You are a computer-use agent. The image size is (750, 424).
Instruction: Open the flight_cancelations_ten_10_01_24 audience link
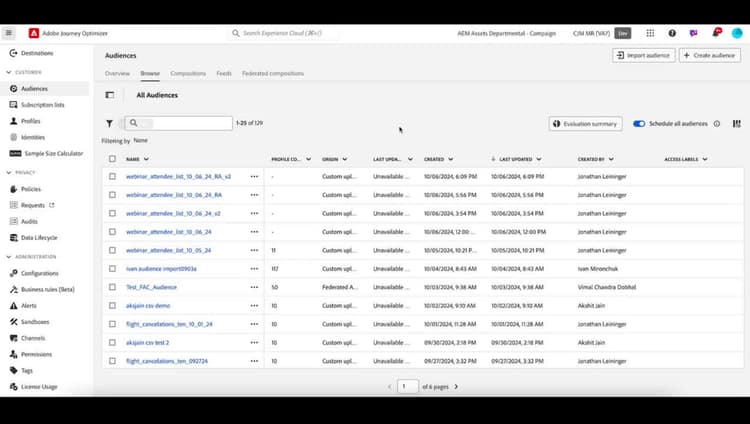[169, 324]
